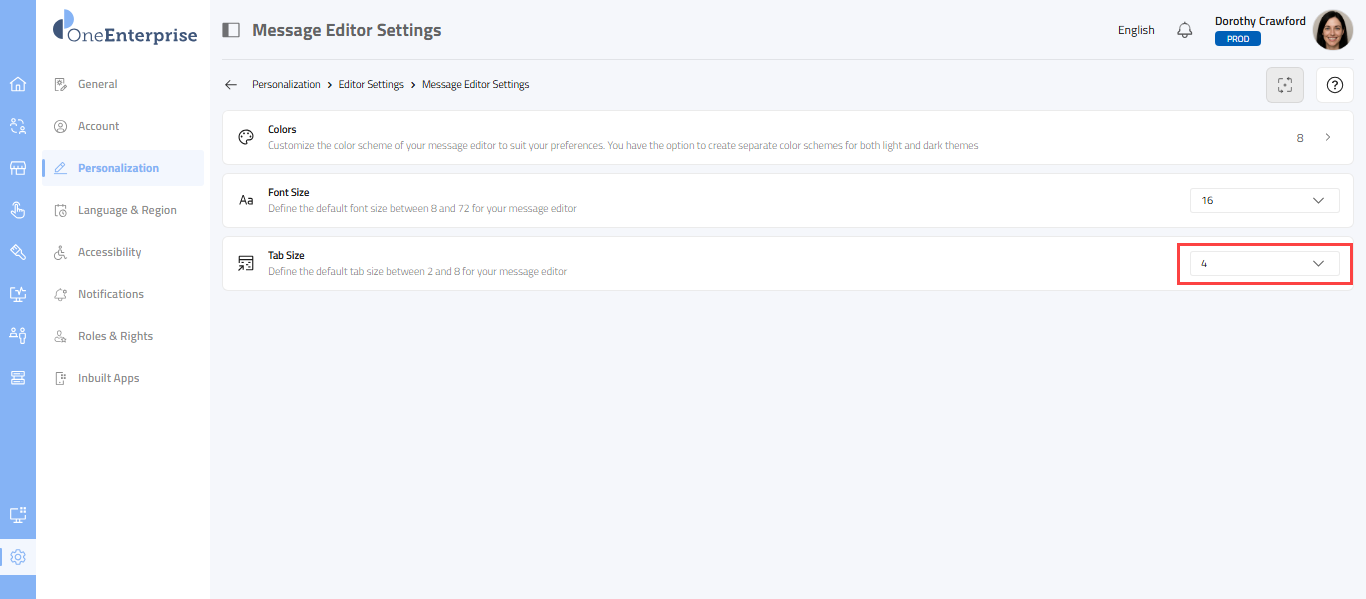Change the English language selector

[x=1136, y=30]
